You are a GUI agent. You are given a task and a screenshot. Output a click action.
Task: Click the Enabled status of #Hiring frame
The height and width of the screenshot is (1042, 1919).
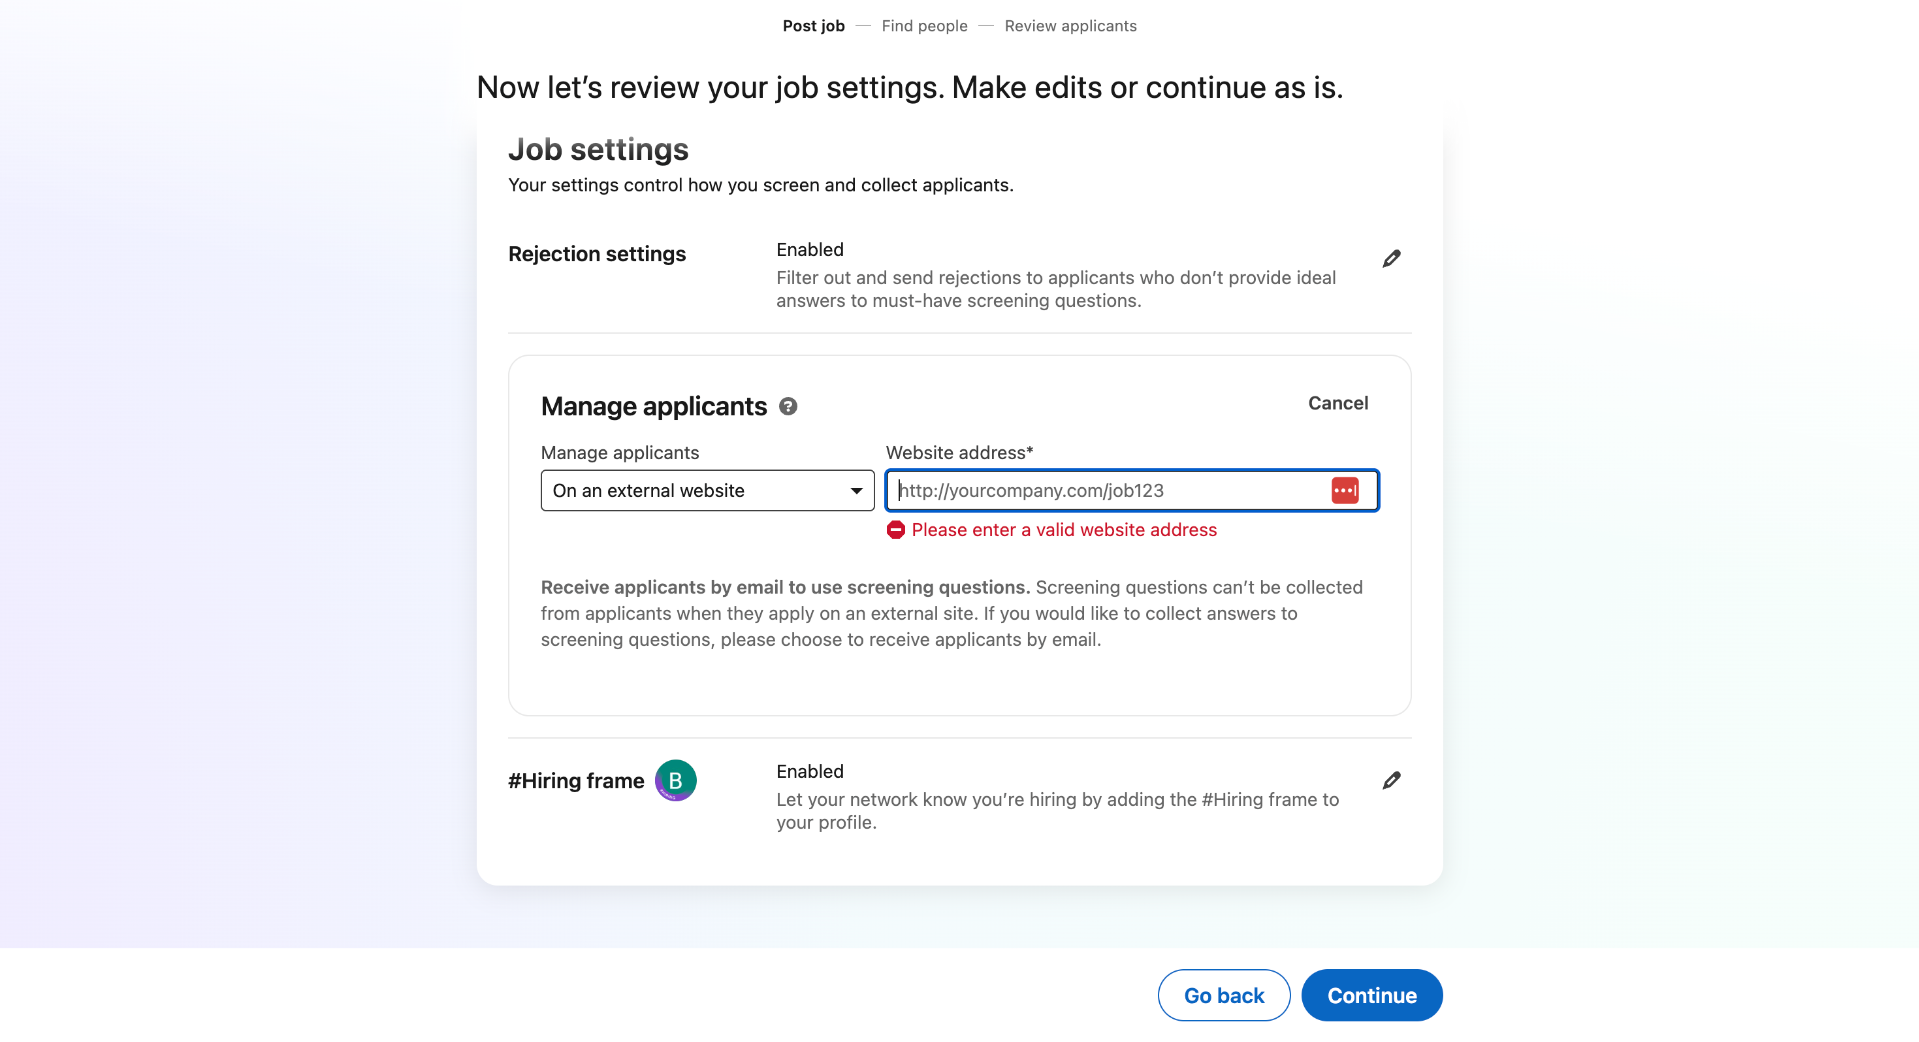pyautogui.click(x=809, y=771)
